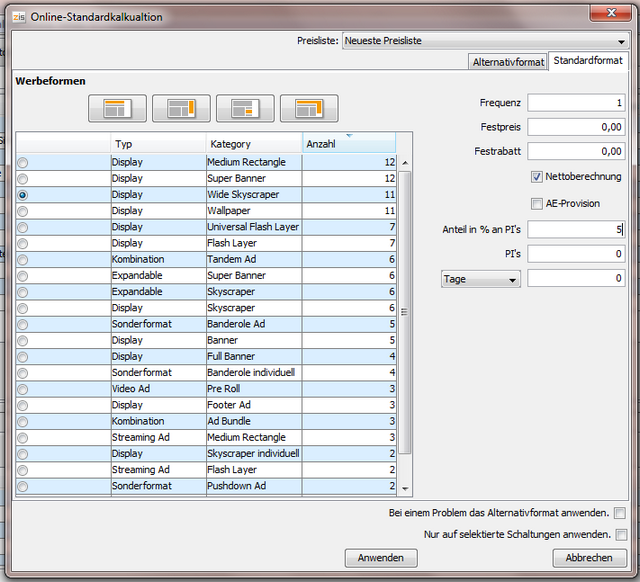This screenshot has height=582, width=640.
Task: Switch to the Standardformat tab
Action: (x=588, y=61)
